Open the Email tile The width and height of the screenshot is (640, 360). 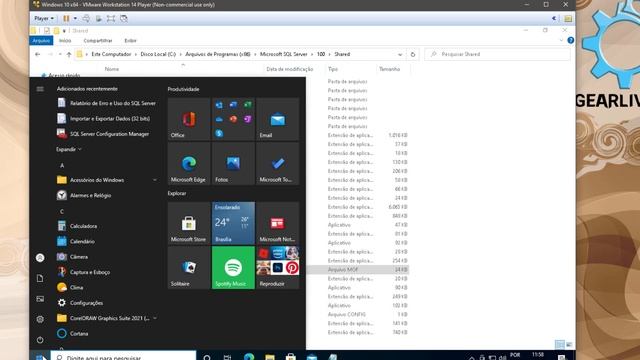click(278, 119)
